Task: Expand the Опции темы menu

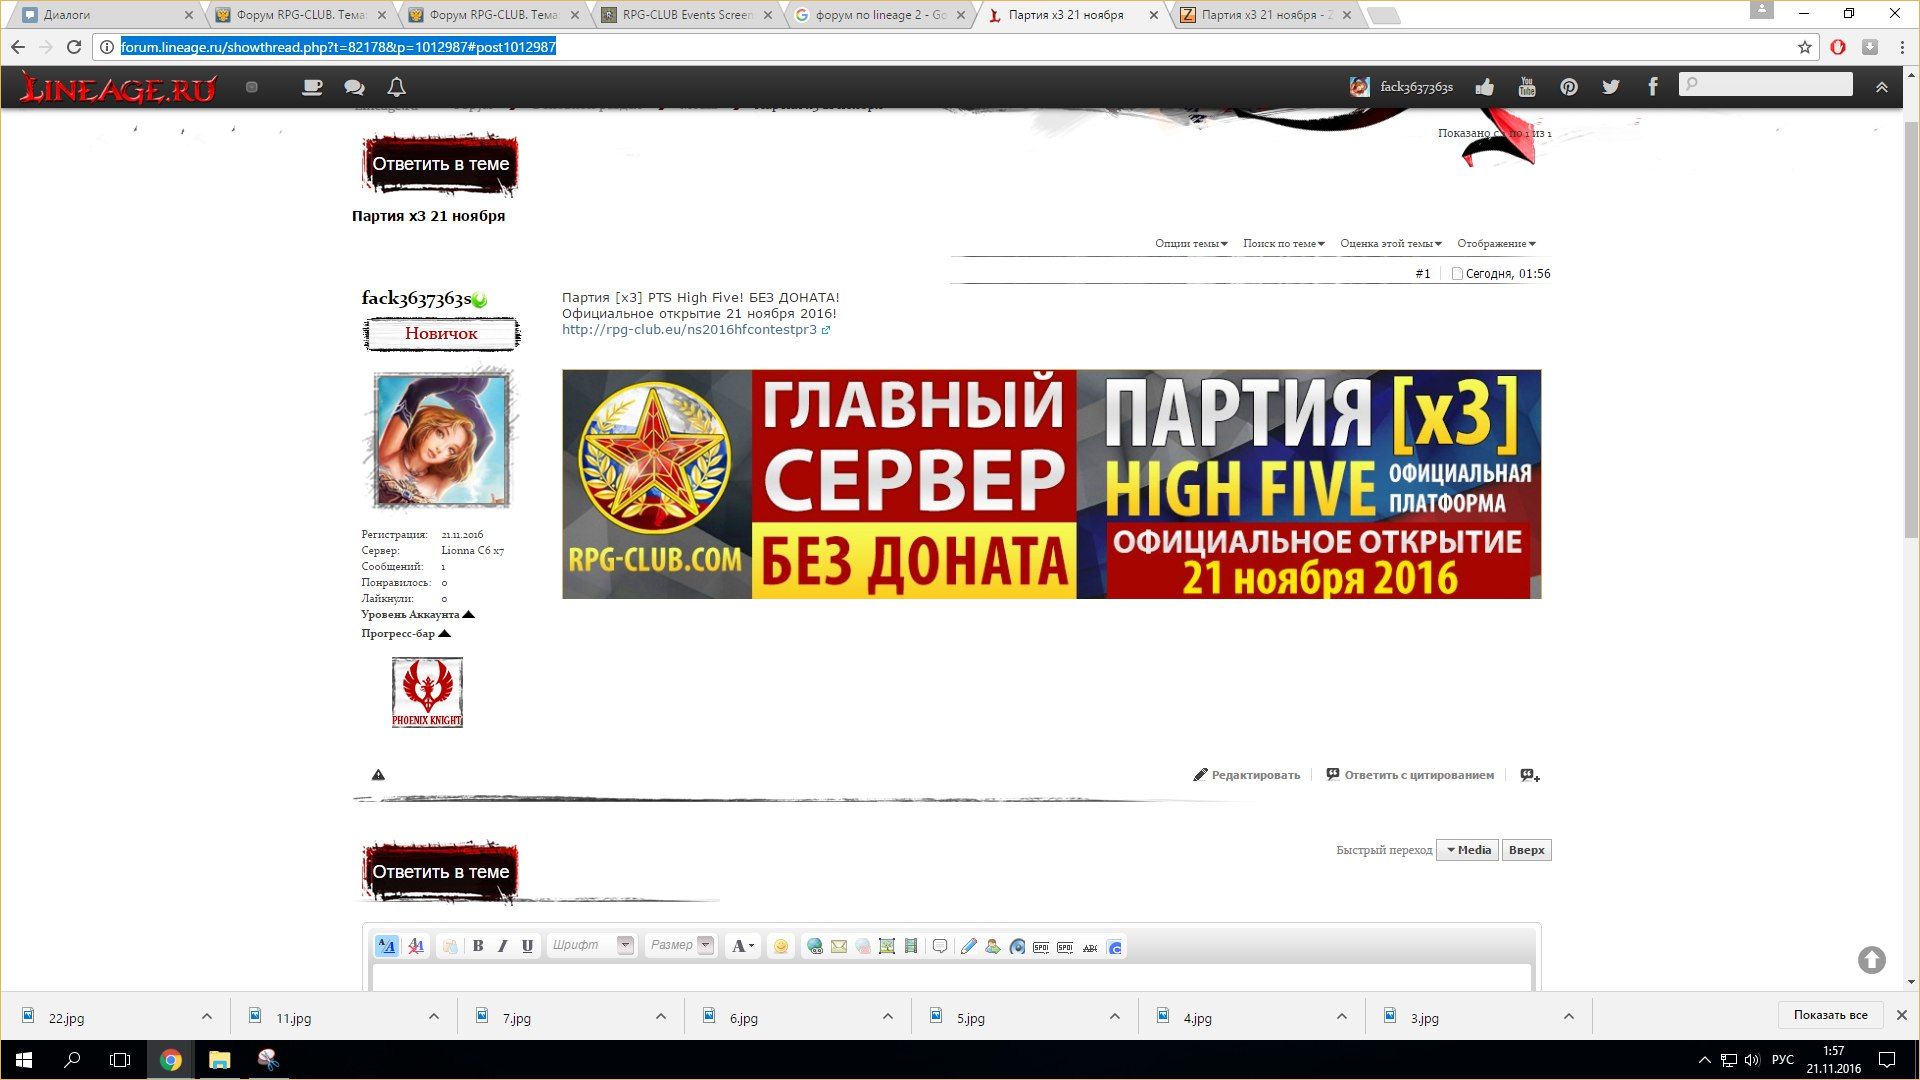Action: coord(1191,243)
